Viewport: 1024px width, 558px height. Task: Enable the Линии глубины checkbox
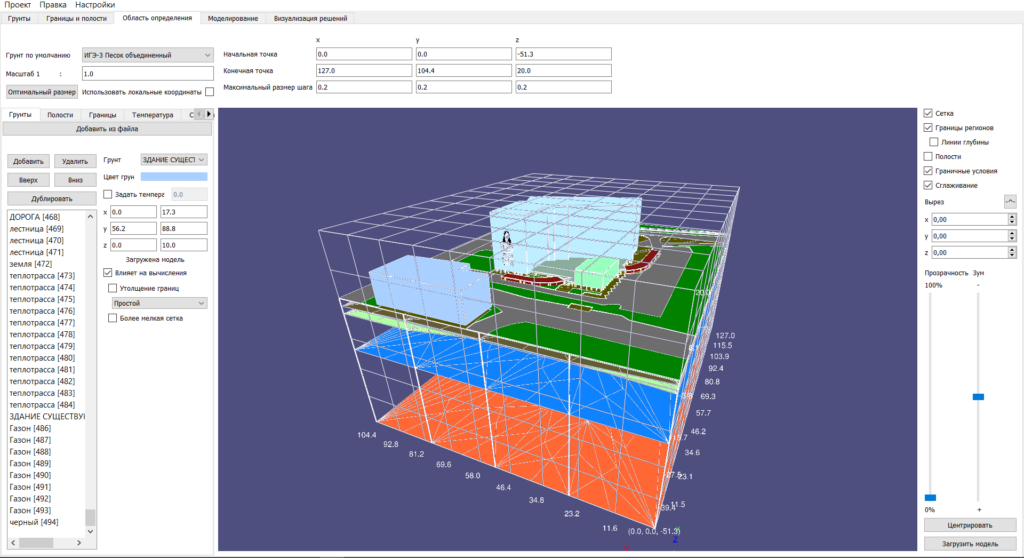click(935, 142)
